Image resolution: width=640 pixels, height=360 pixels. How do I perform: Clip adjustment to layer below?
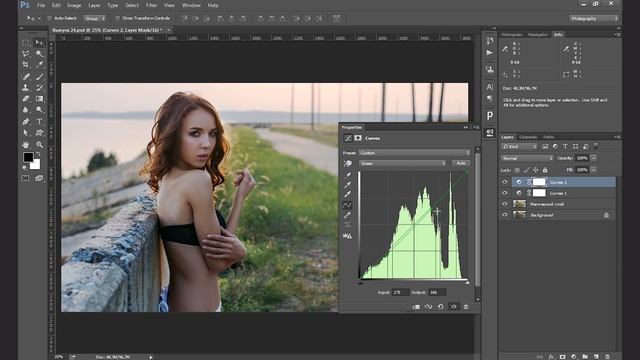[416, 307]
